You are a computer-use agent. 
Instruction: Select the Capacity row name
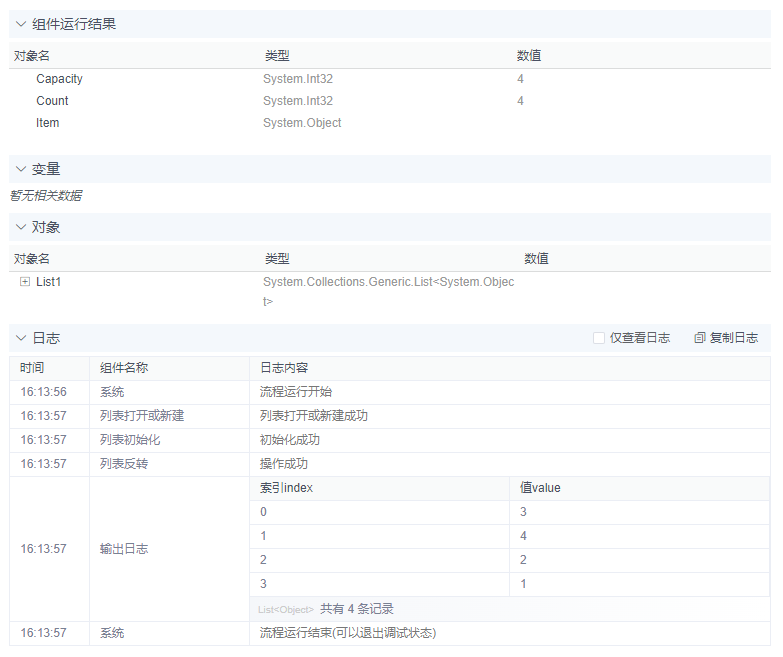click(x=59, y=79)
